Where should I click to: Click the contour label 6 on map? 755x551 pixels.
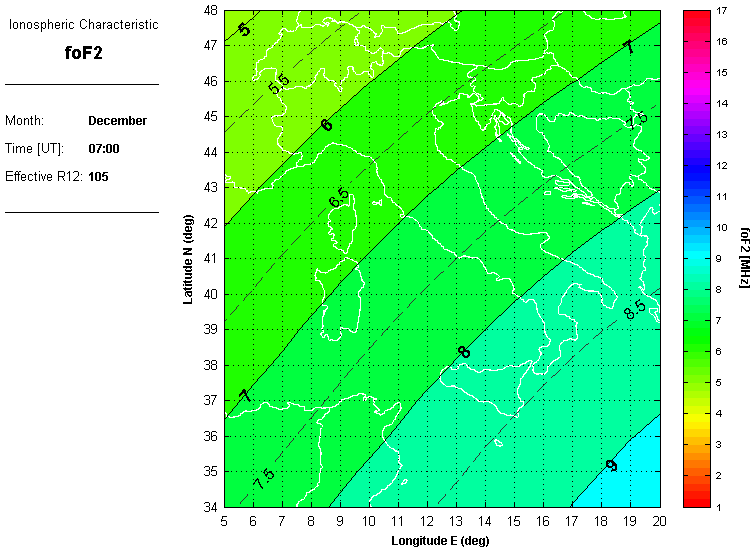click(326, 125)
